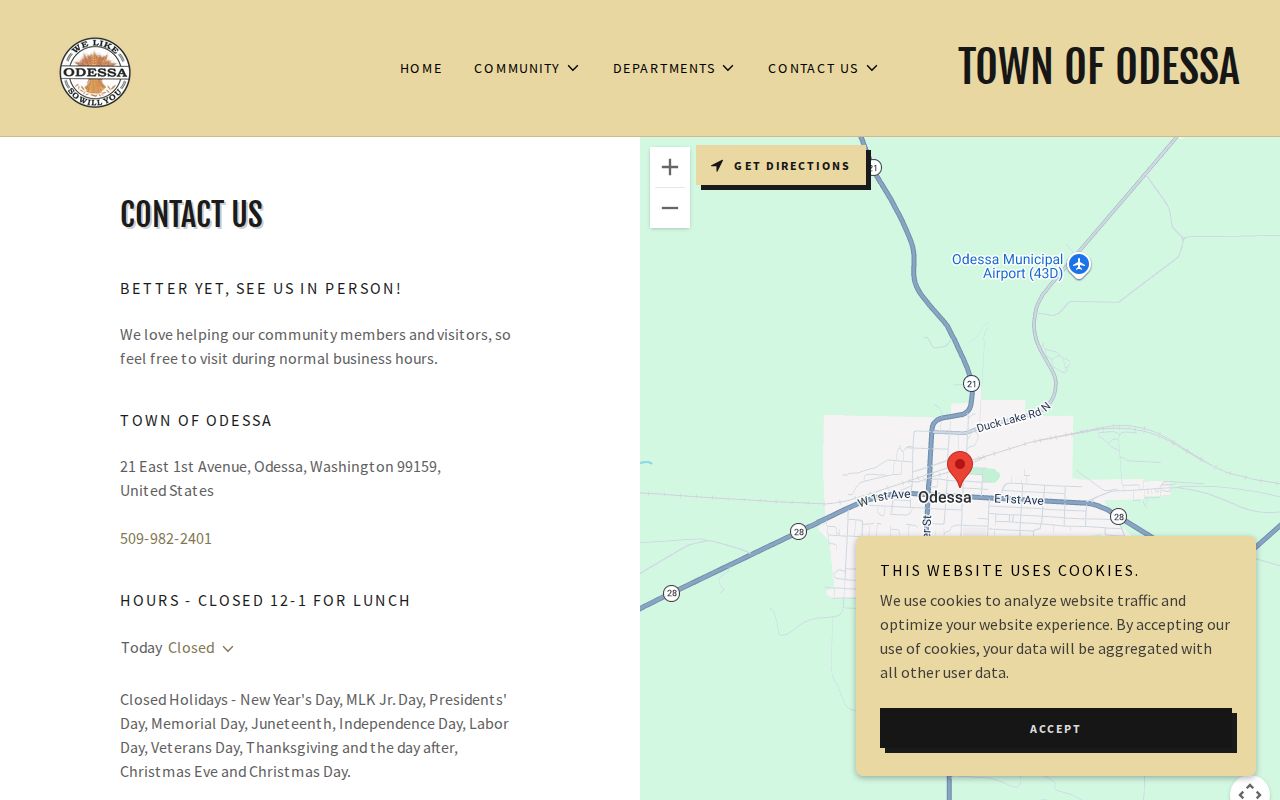Click the 21 East 1st Avenue address text

coord(280,478)
